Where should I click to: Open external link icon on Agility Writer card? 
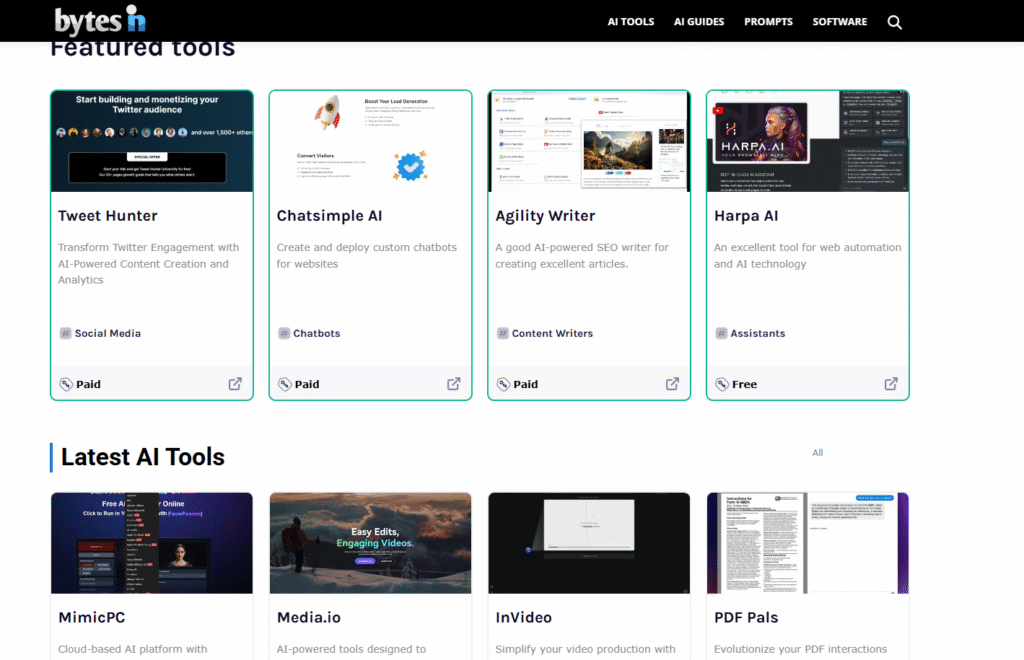672,384
